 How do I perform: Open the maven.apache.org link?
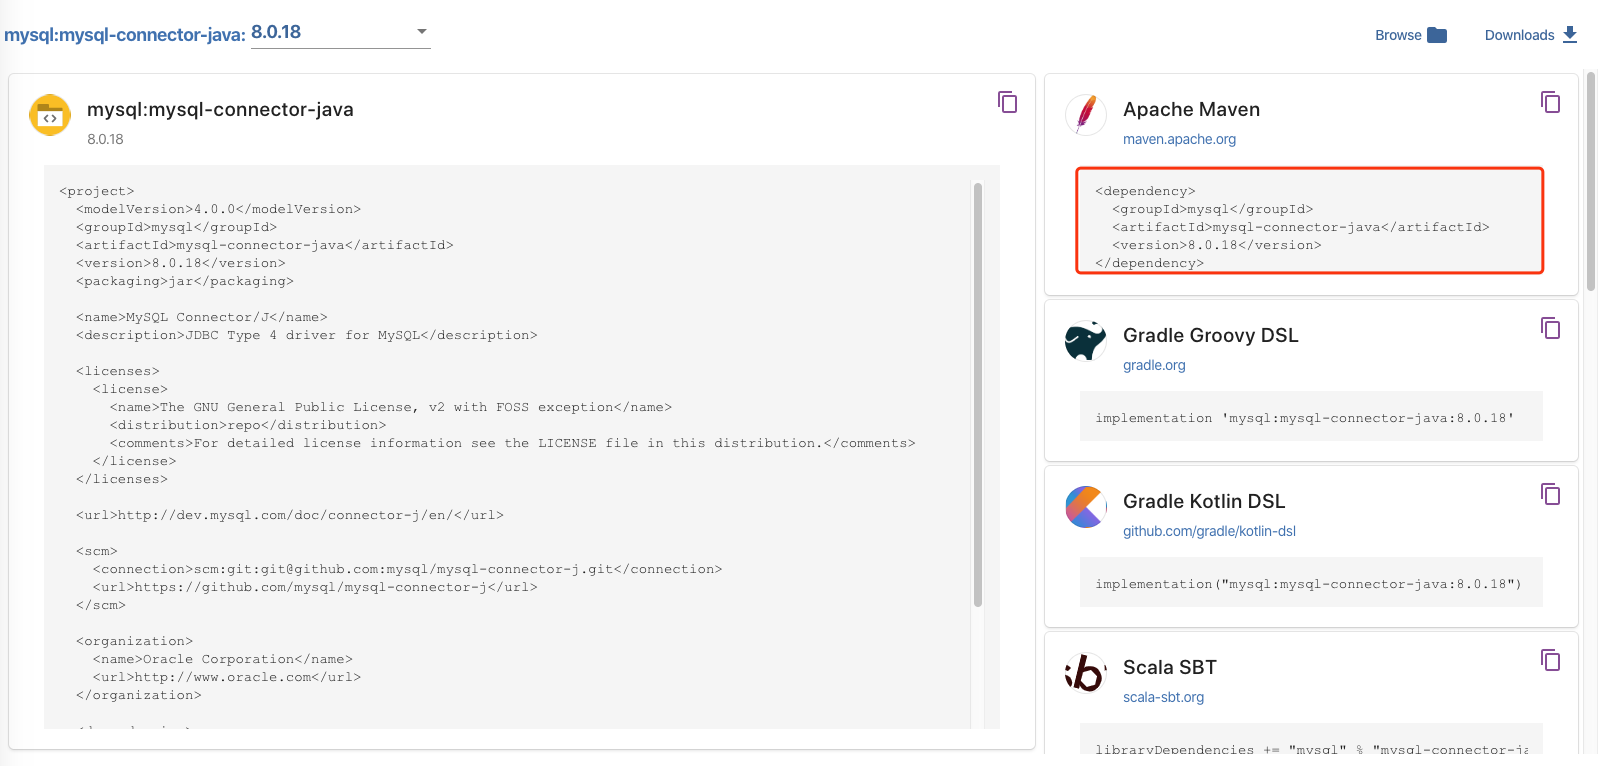[1179, 139]
